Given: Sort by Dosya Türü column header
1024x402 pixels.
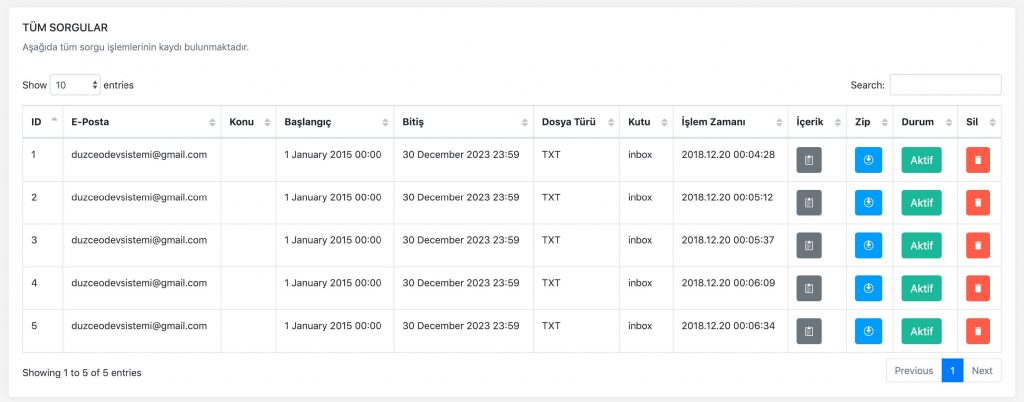Looking at the screenshot, I should pyautogui.click(x=577, y=122).
